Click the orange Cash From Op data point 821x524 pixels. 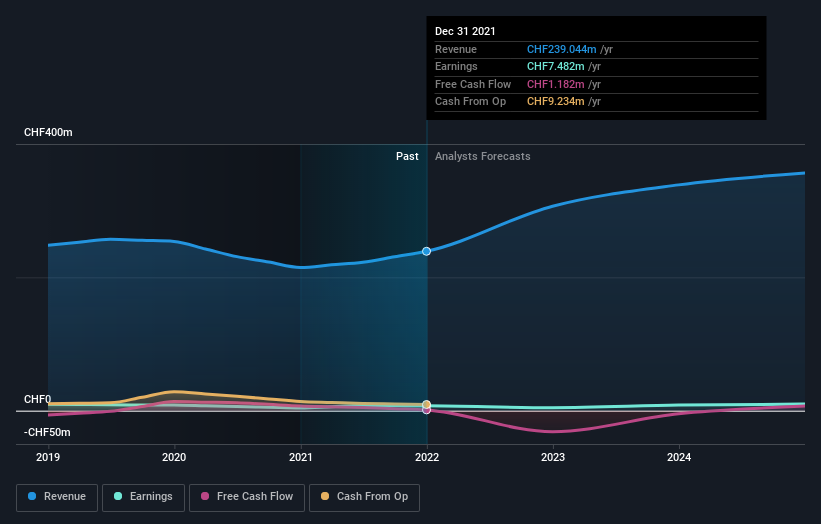[427, 405]
